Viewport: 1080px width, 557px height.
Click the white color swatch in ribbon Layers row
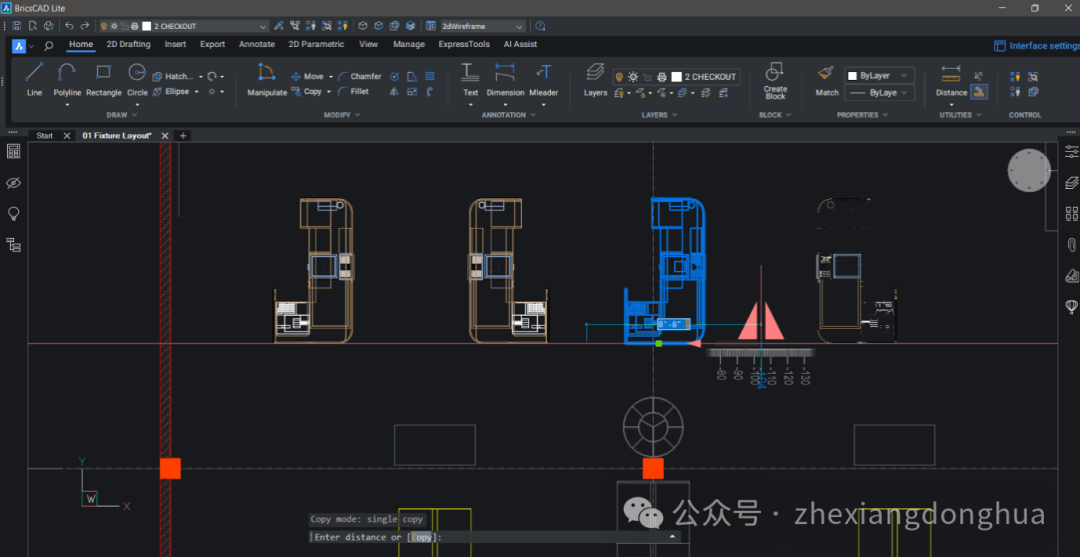coord(676,77)
